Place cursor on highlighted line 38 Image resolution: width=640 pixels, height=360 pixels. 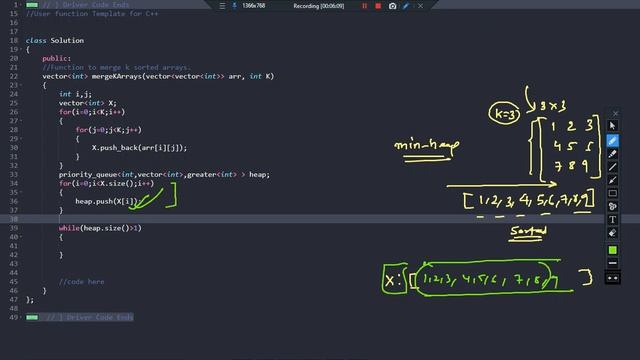[320, 219]
